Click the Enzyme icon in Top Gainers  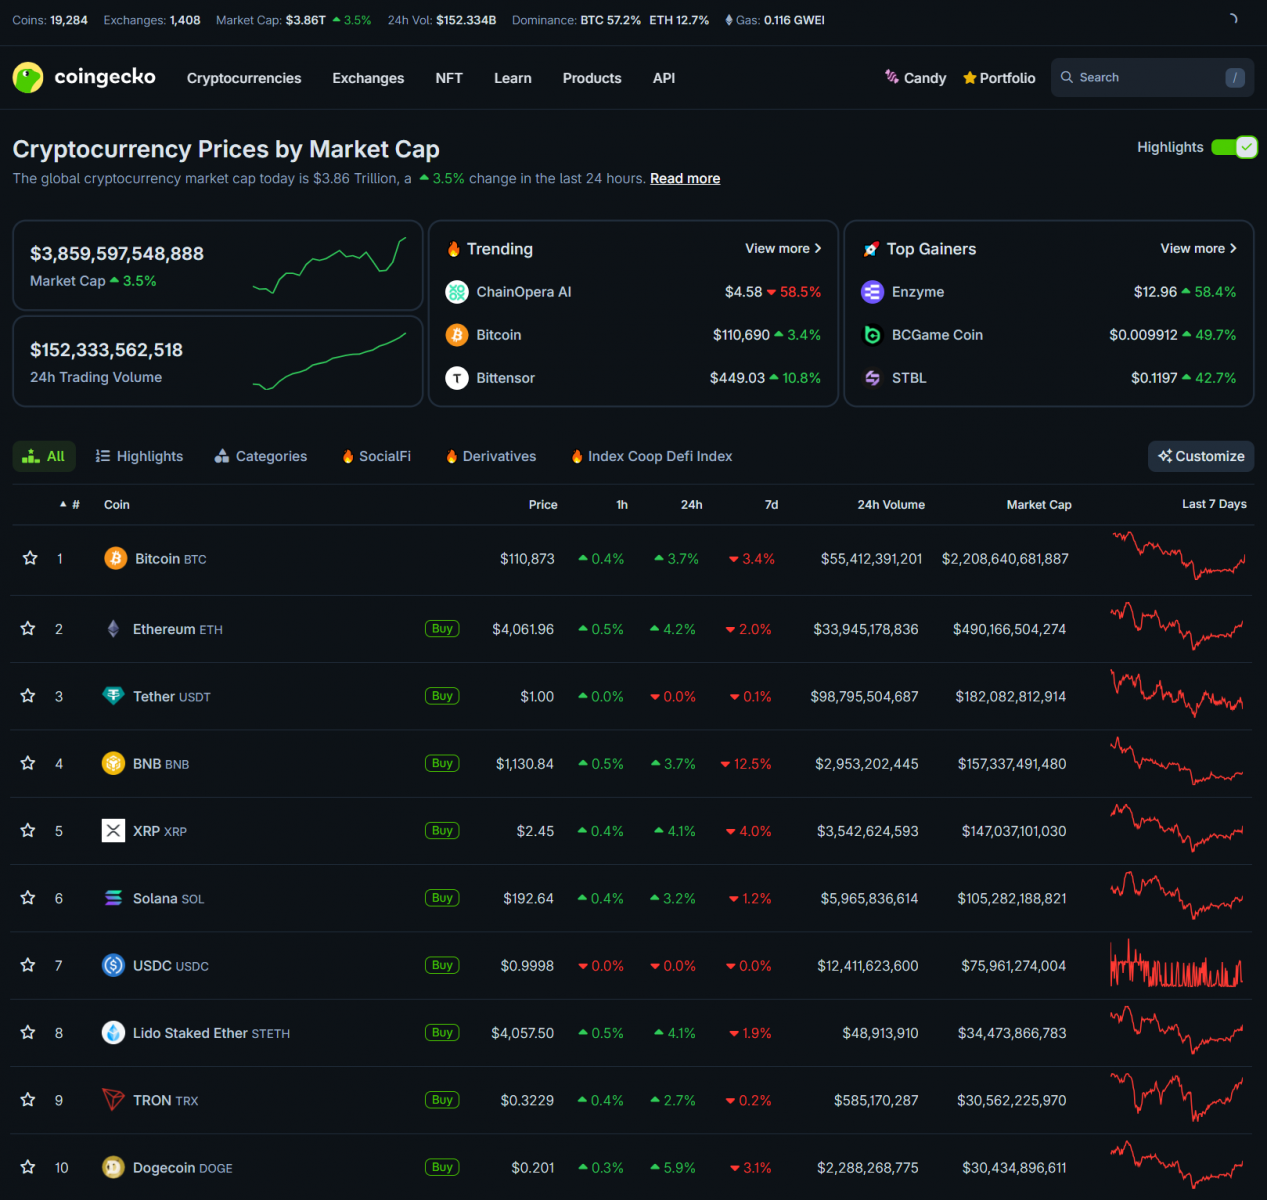tap(872, 292)
